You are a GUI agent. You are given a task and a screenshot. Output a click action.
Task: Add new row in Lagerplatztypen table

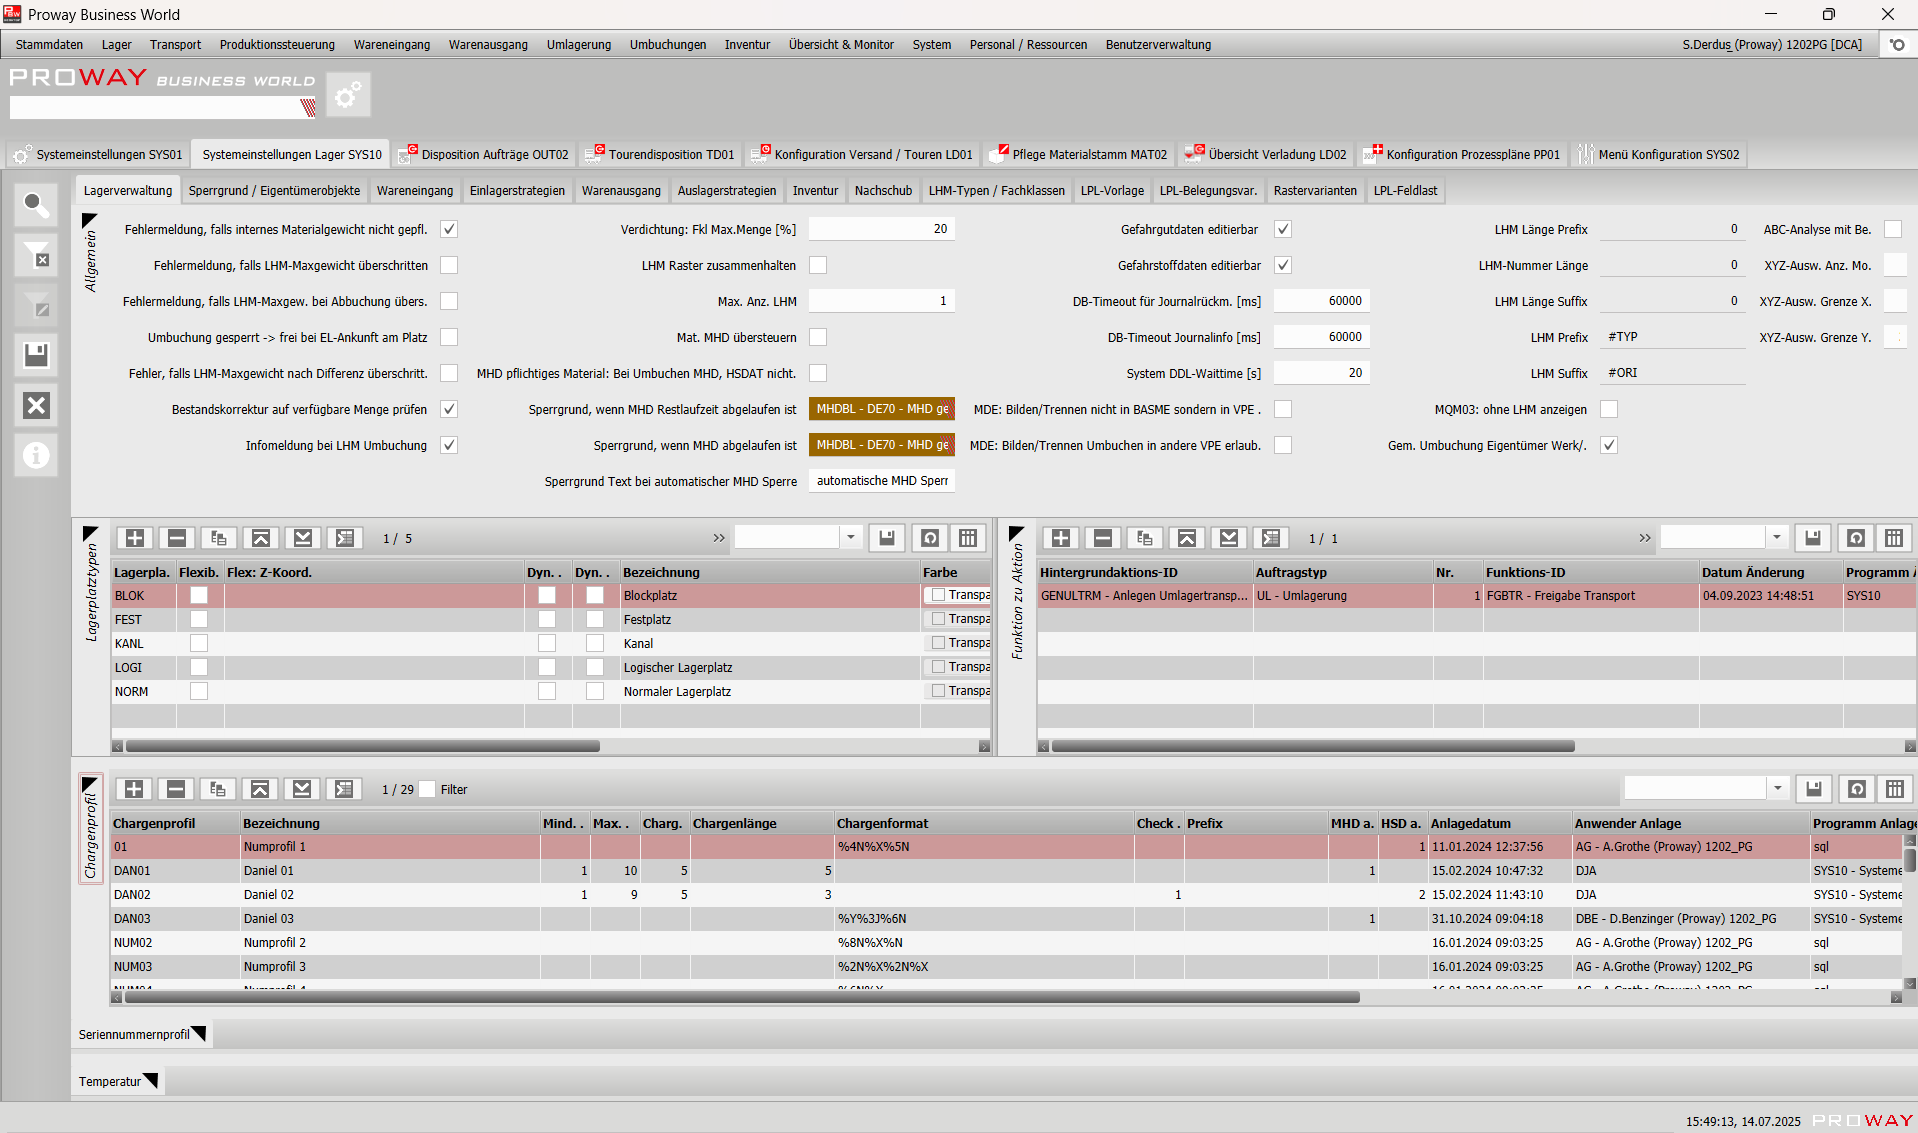tap(135, 538)
